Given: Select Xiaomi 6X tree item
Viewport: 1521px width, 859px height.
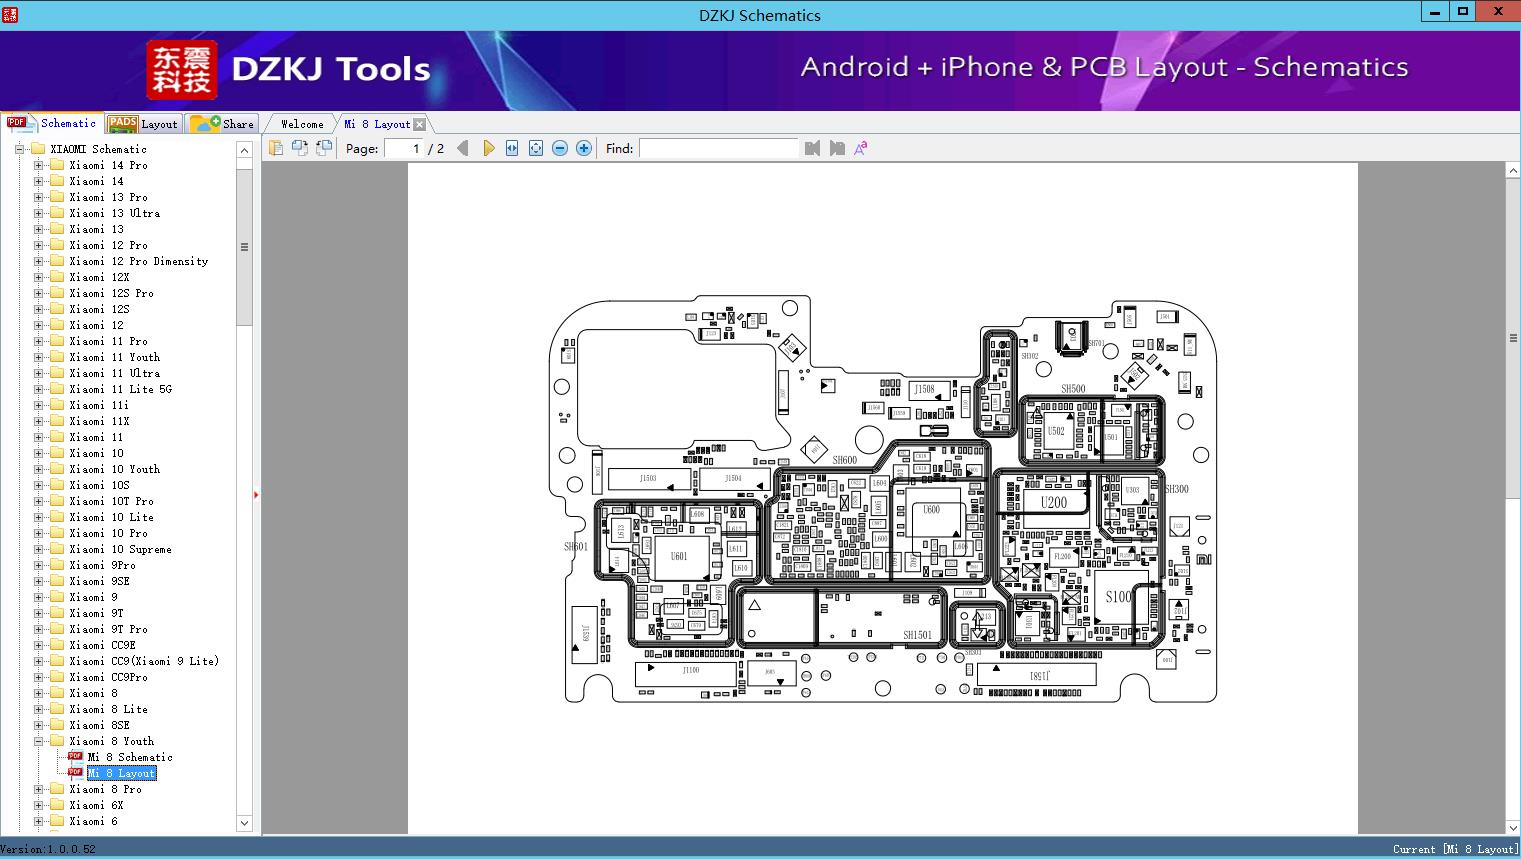Looking at the screenshot, I should pos(97,805).
